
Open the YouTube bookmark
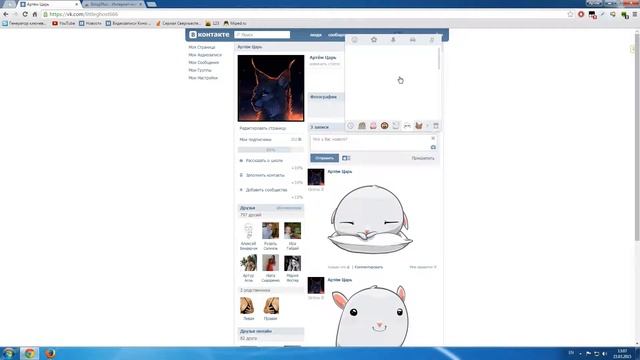(64, 23)
